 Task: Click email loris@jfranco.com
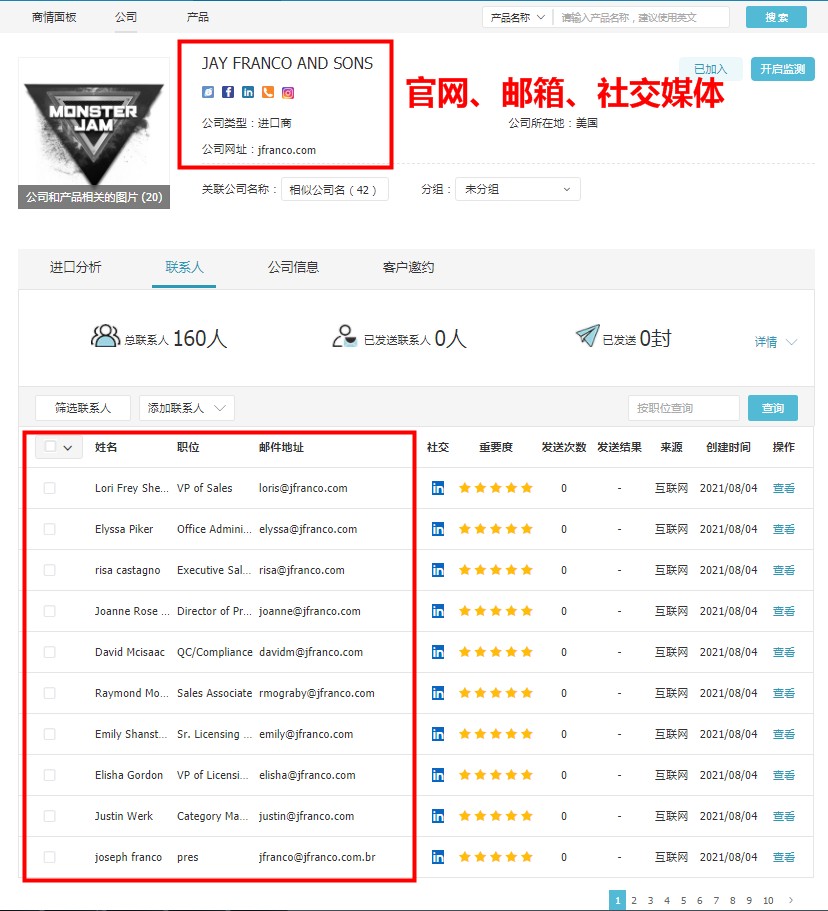click(303, 488)
